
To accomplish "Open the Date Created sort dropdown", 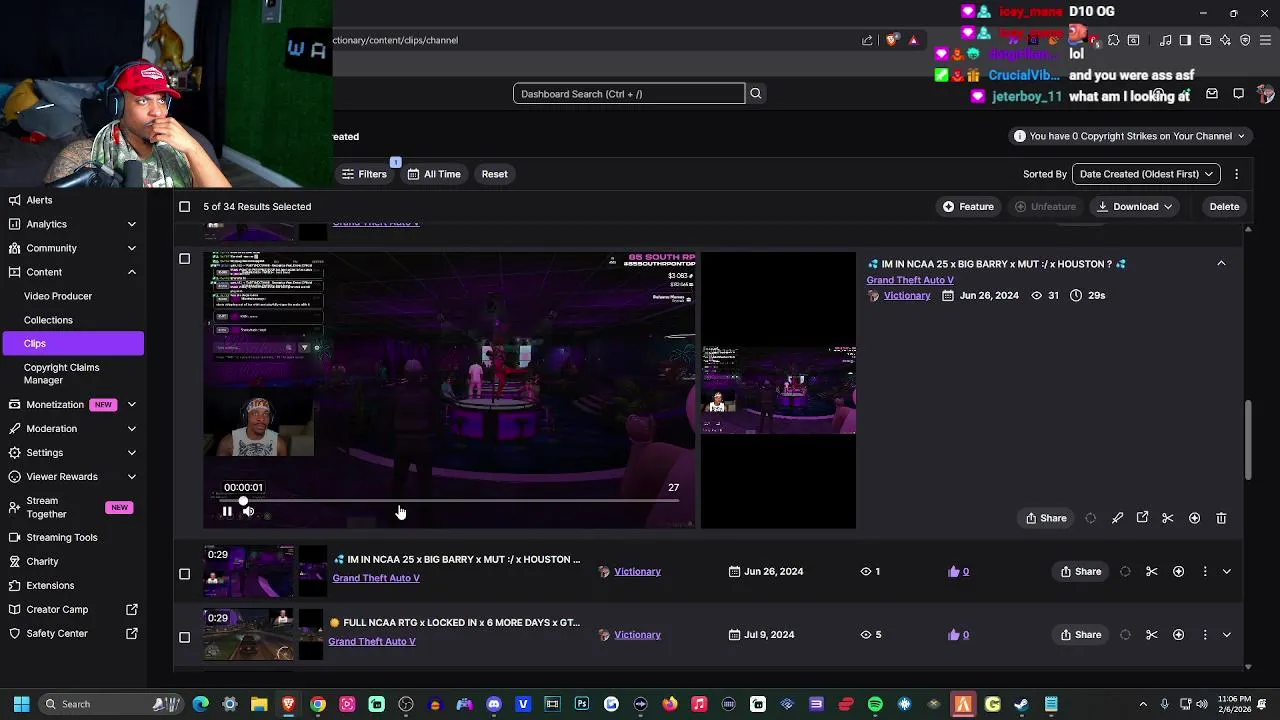I will point(1146,174).
